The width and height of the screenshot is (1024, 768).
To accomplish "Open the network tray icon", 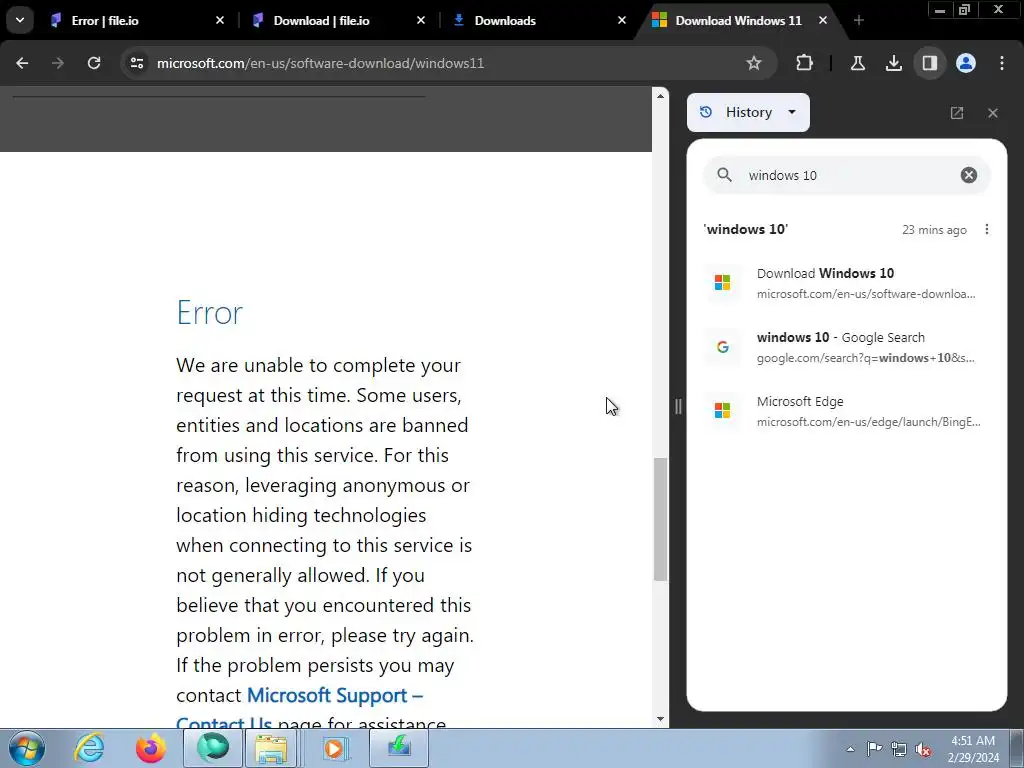I will 899,749.
